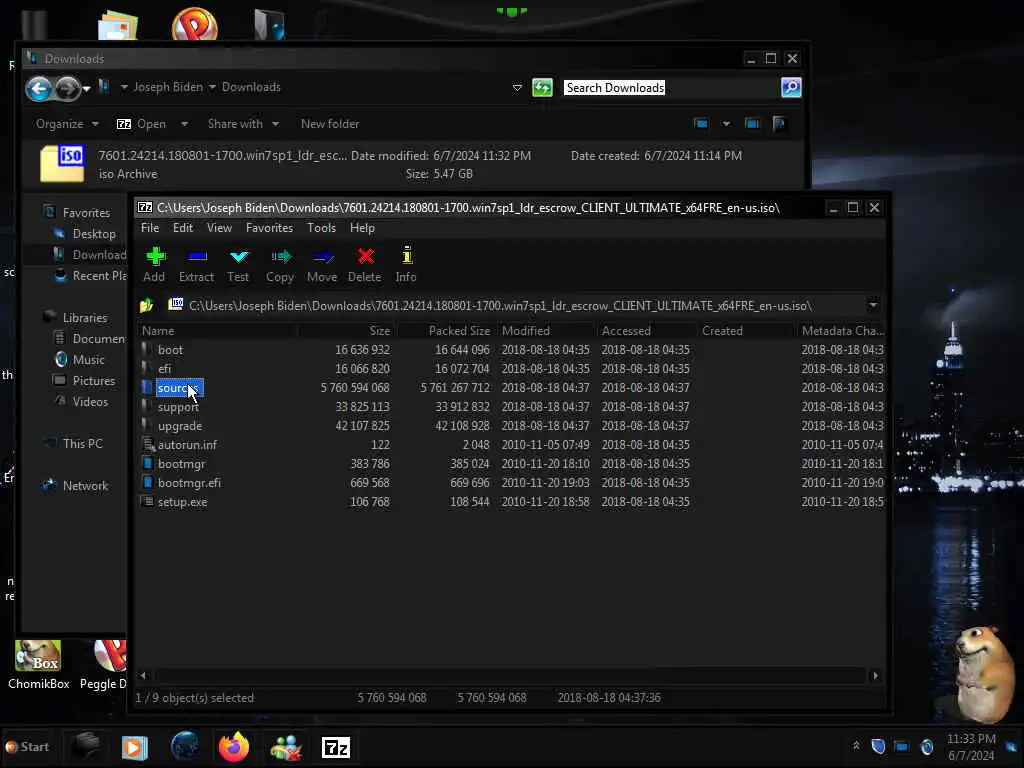Image resolution: width=1024 pixels, height=768 pixels.
Task: Select the efi folder row
Action: click(x=511, y=369)
